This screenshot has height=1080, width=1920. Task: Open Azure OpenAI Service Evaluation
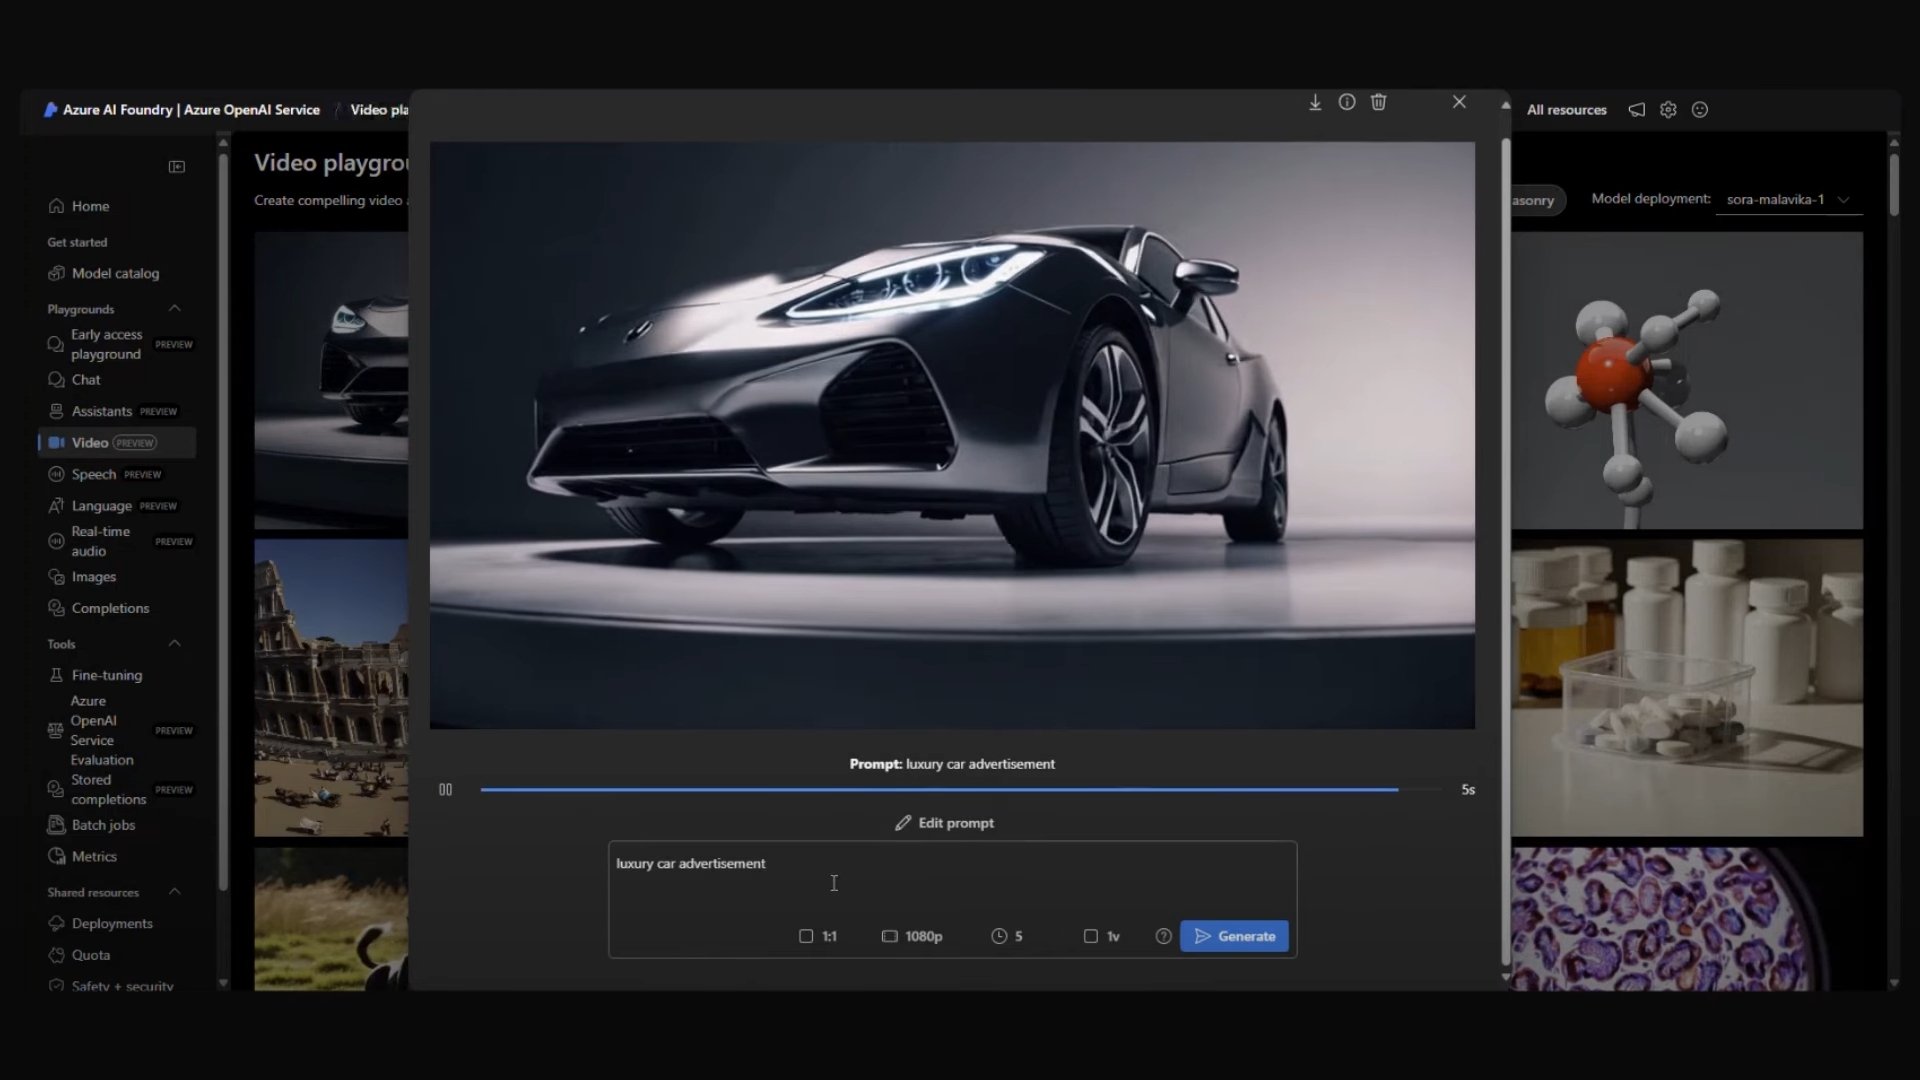[x=120, y=730]
